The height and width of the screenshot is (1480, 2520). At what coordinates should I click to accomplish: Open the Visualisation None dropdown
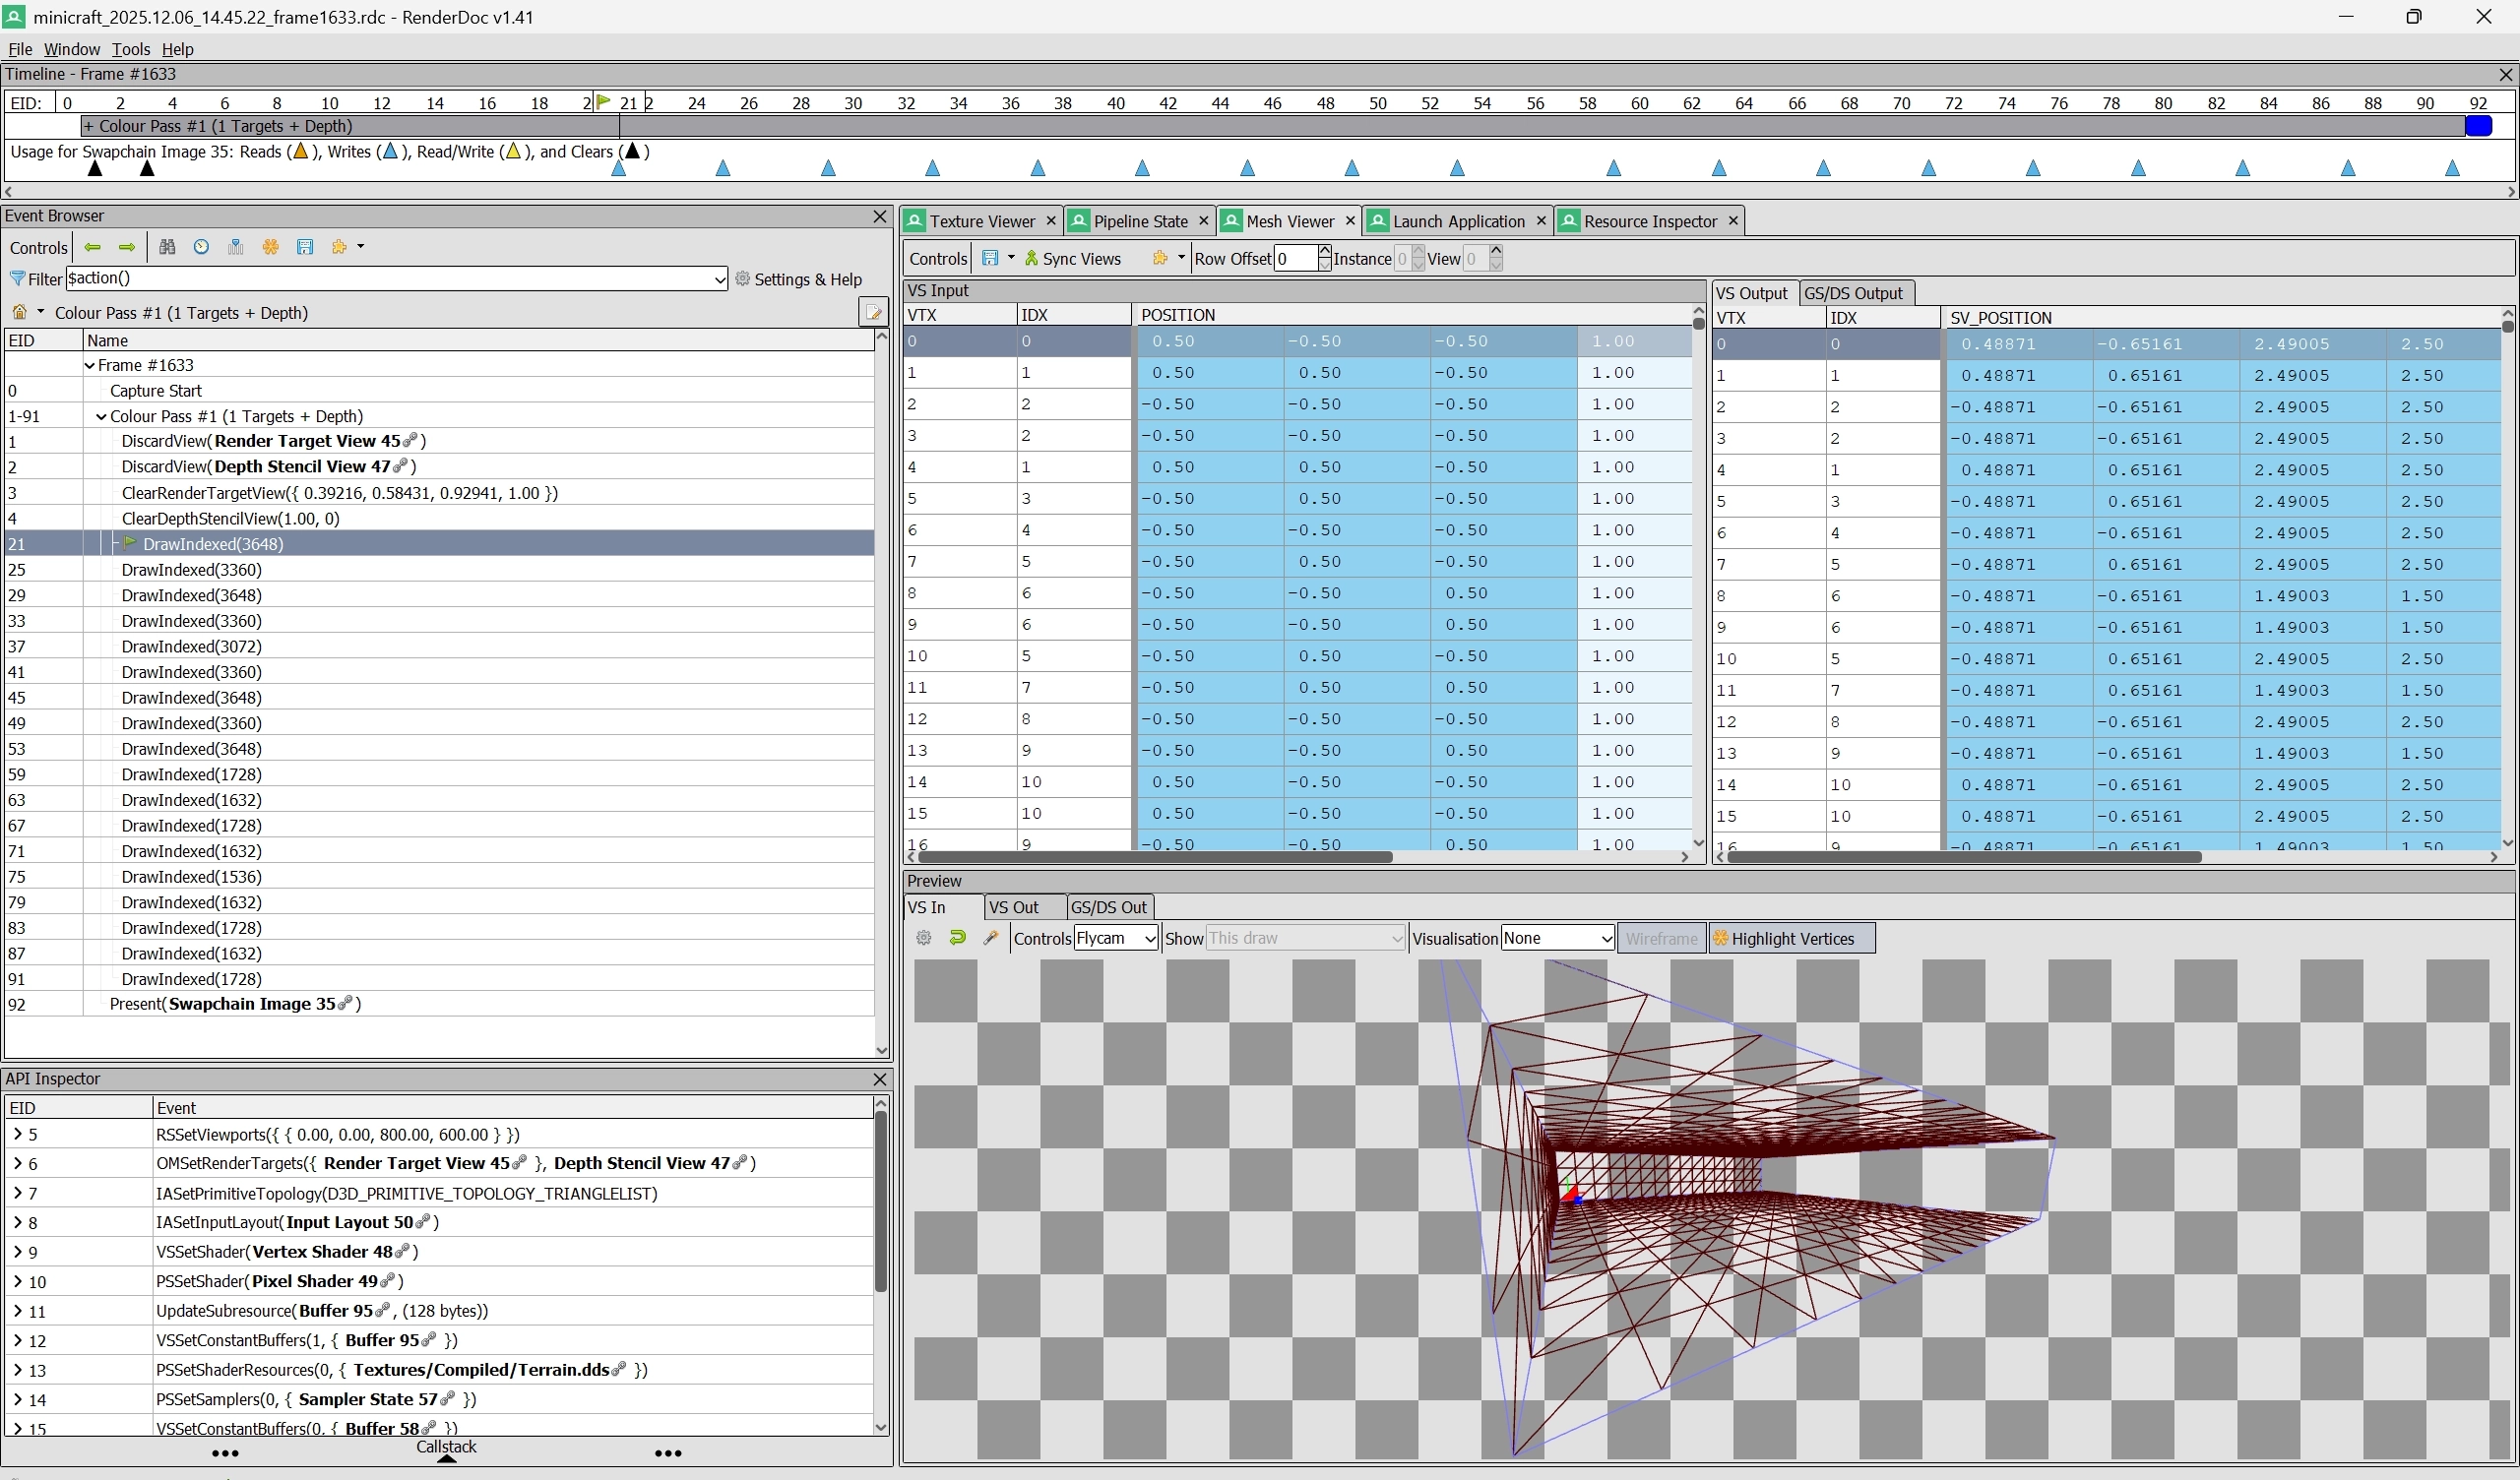tap(1557, 938)
